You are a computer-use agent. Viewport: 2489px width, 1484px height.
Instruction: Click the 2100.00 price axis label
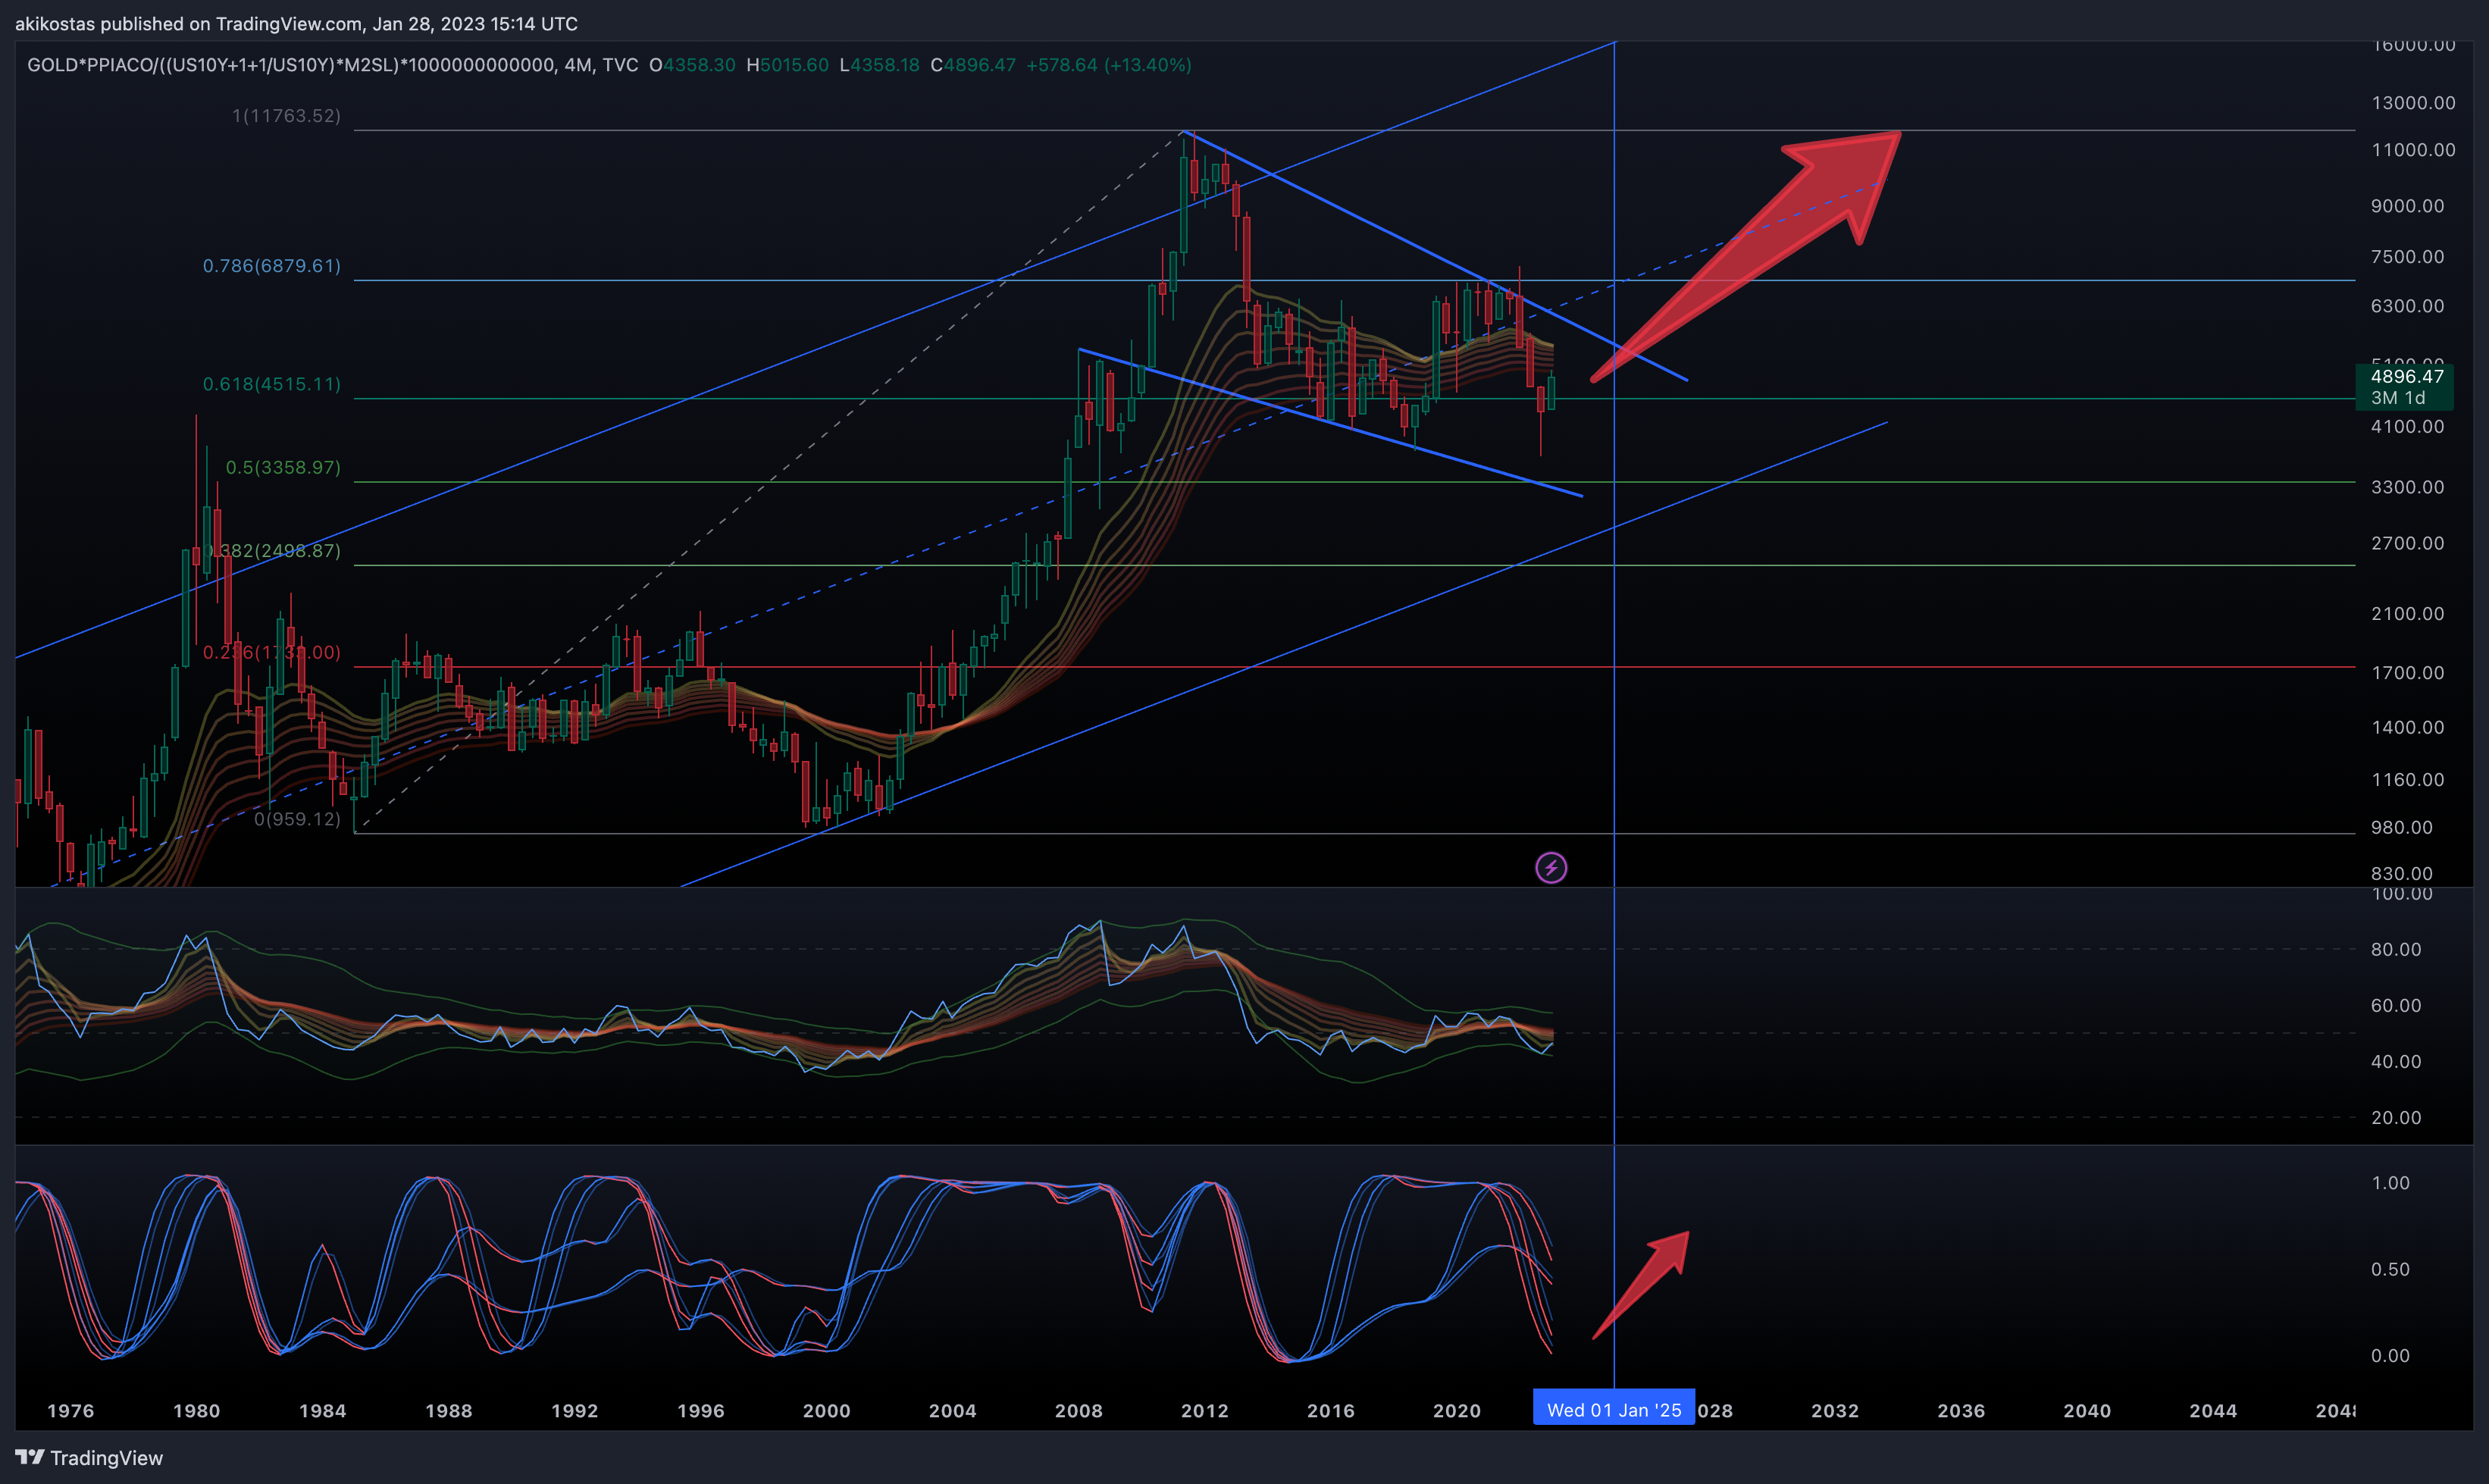coord(2407,614)
